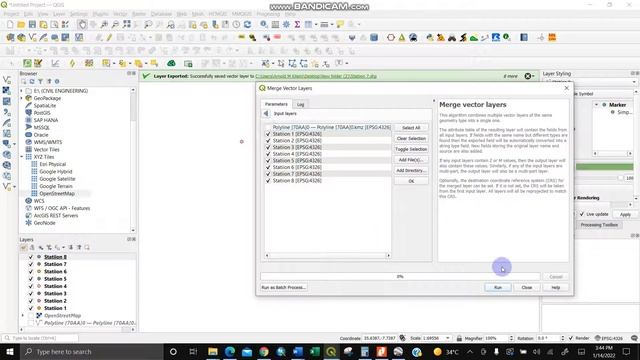Click the Zoom Out magnifier icon
The width and height of the screenshot is (640, 360).
click(116, 24)
